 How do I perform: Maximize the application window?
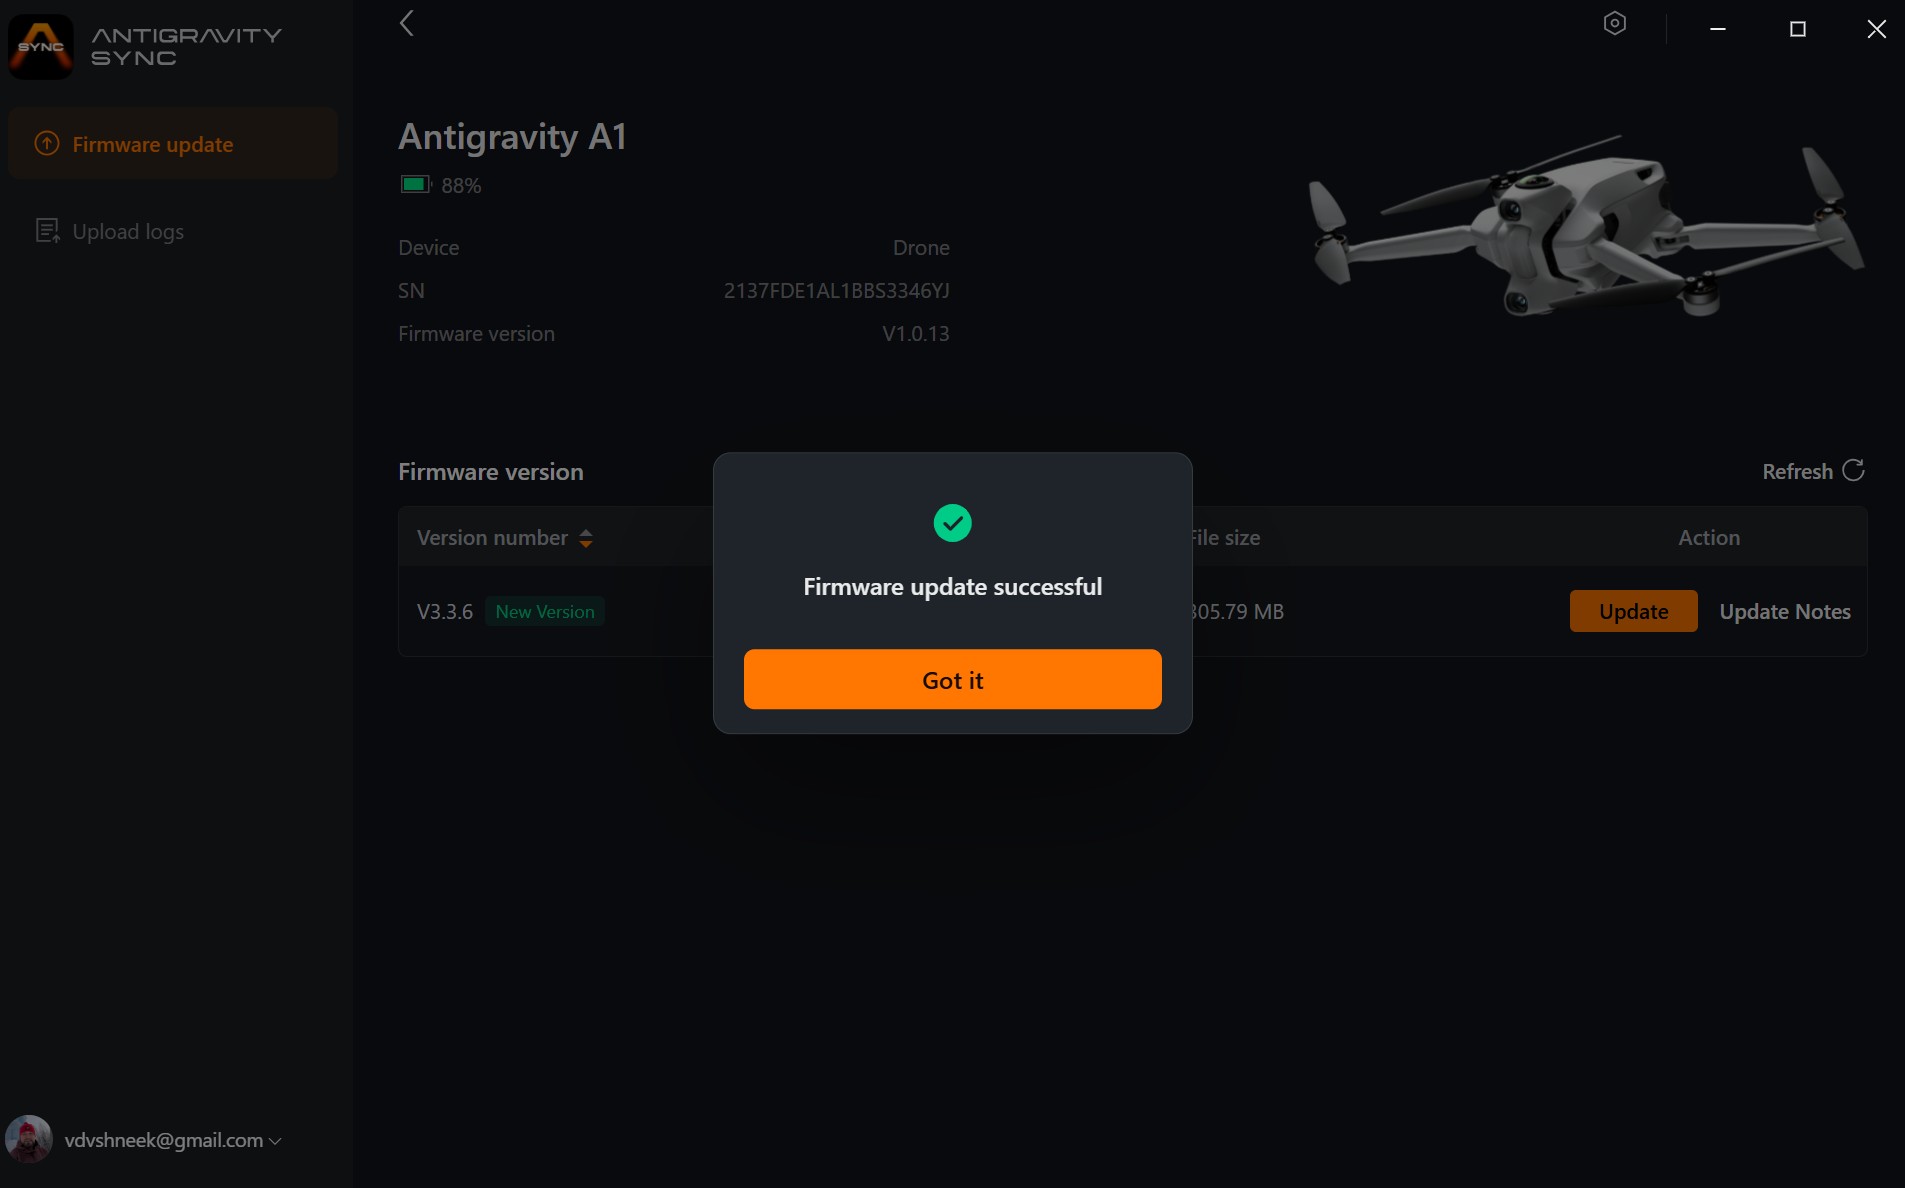[x=1797, y=29]
